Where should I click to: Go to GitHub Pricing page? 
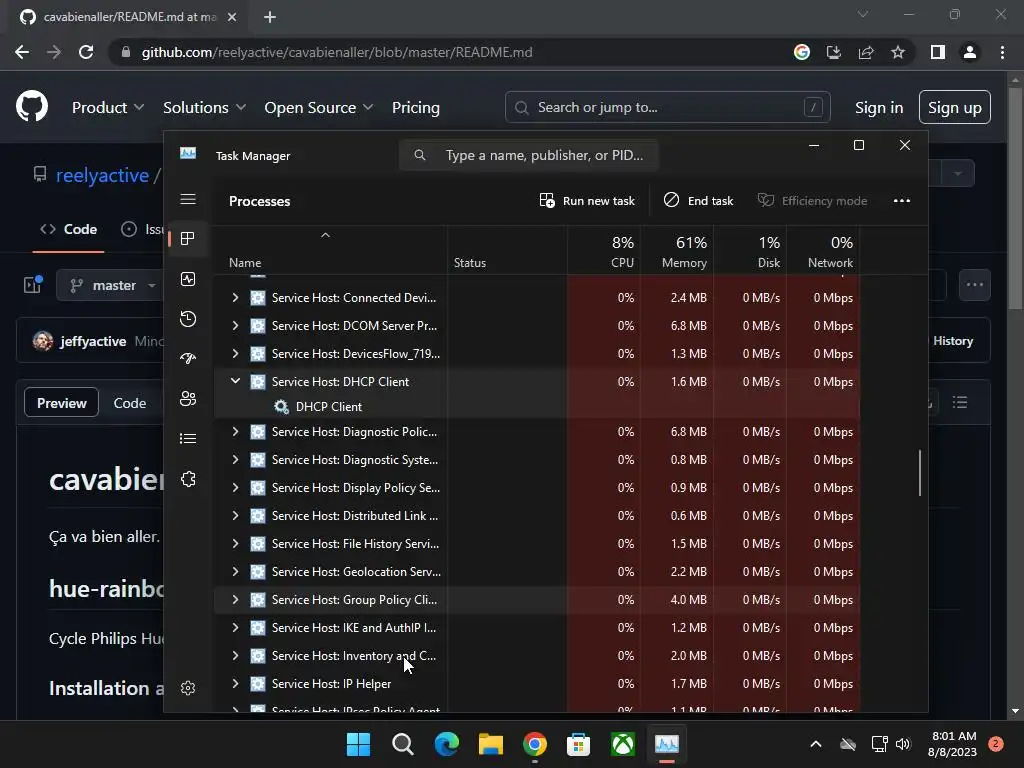(416, 108)
